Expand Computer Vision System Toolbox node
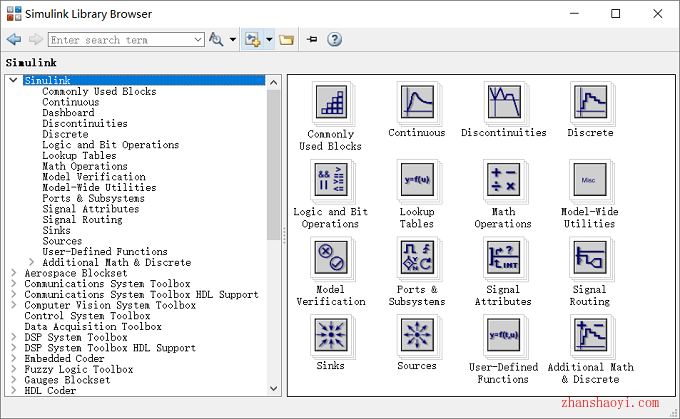This screenshot has height=419, width=680. (13, 304)
